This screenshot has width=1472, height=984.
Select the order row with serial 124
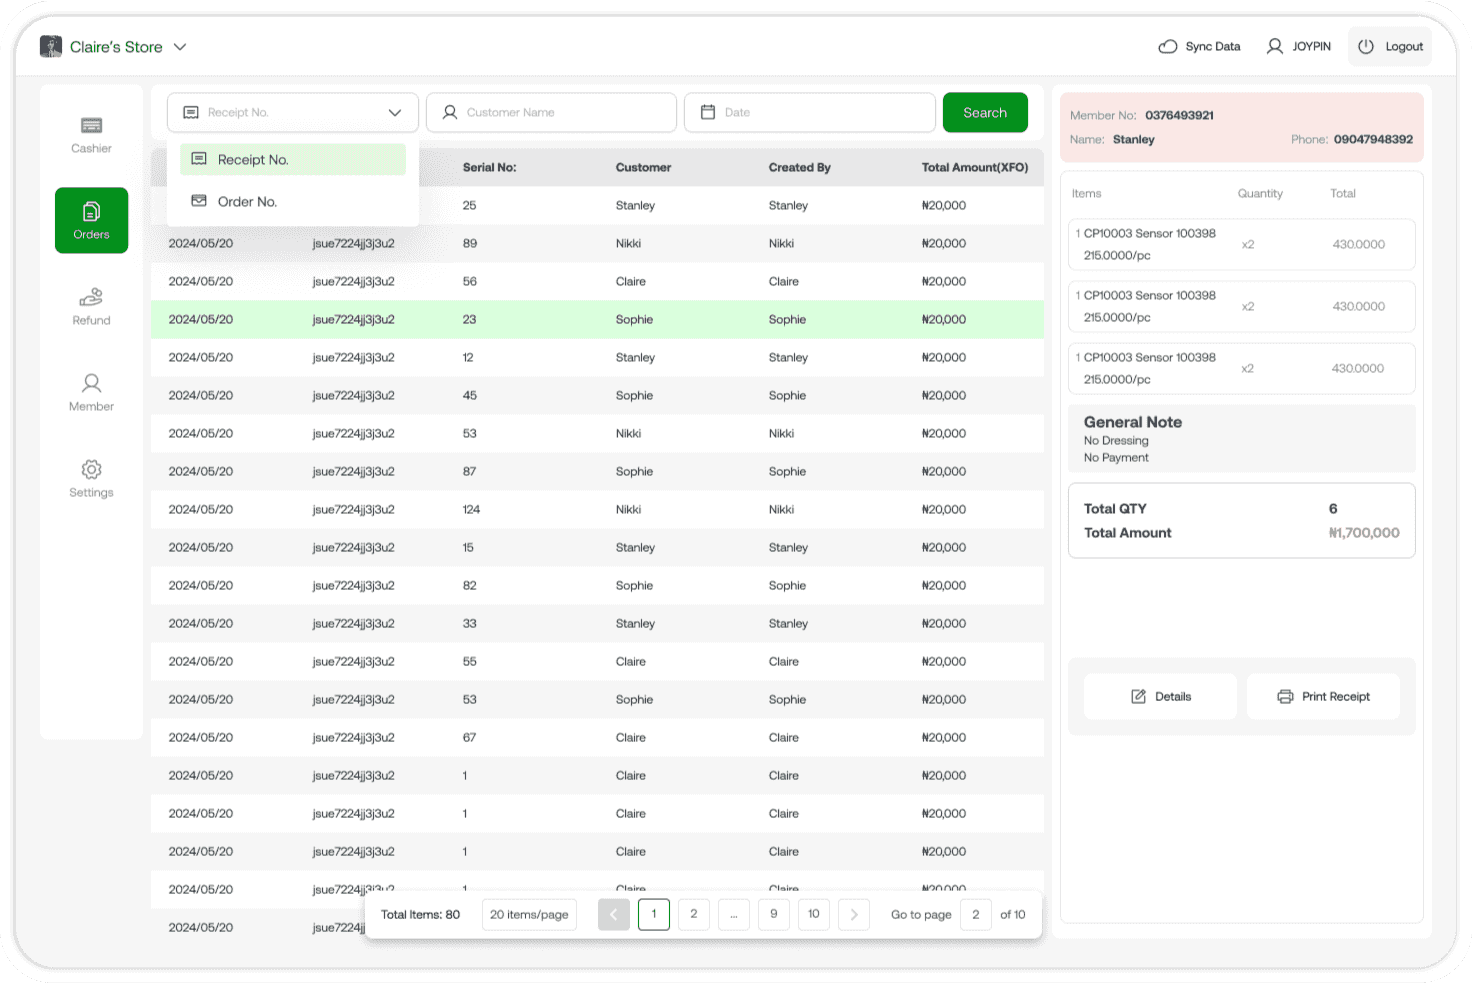[x=597, y=509]
